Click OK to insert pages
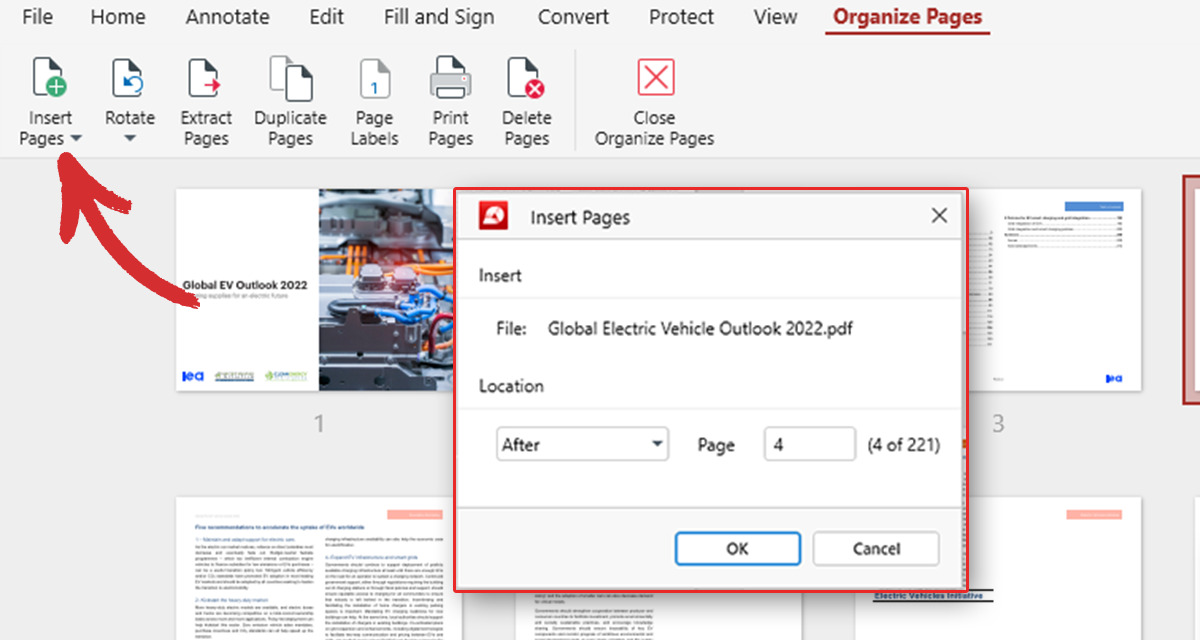This screenshot has width=1200, height=640. (737, 548)
